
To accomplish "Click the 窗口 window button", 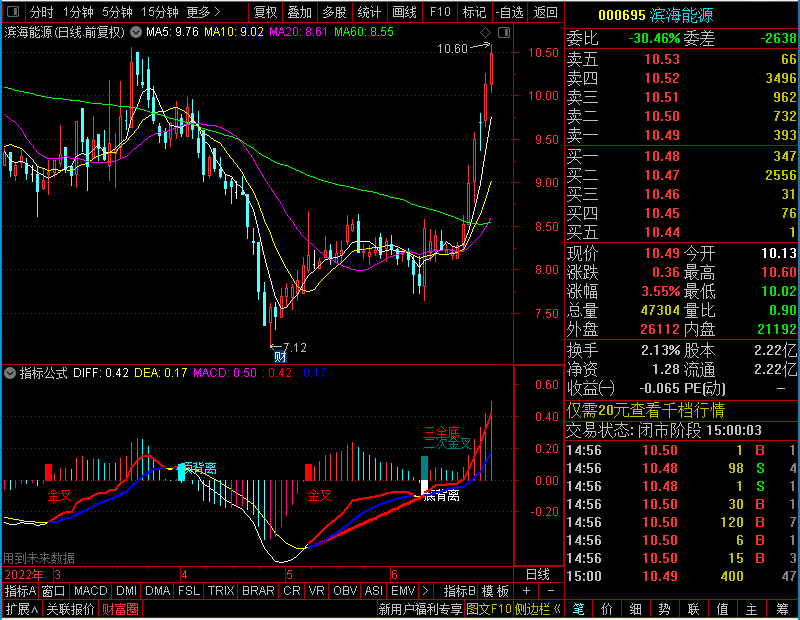I will (x=54, y=591).
